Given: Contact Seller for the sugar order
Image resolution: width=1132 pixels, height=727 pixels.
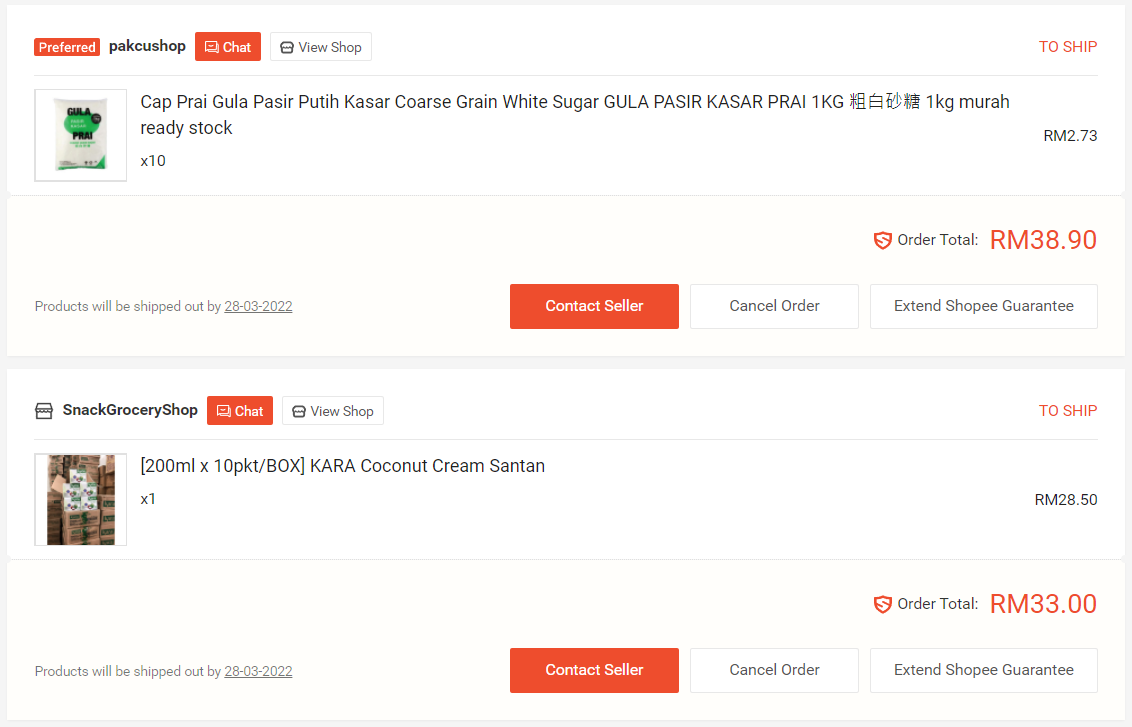Looking at the screenshot, I should pyautogui.click(x=594, y=306).
